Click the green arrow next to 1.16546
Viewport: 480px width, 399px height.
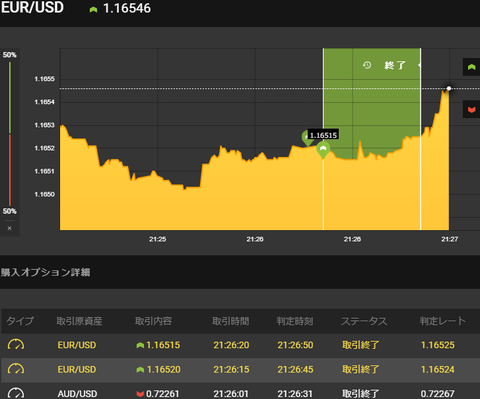[x=93, y=10]
